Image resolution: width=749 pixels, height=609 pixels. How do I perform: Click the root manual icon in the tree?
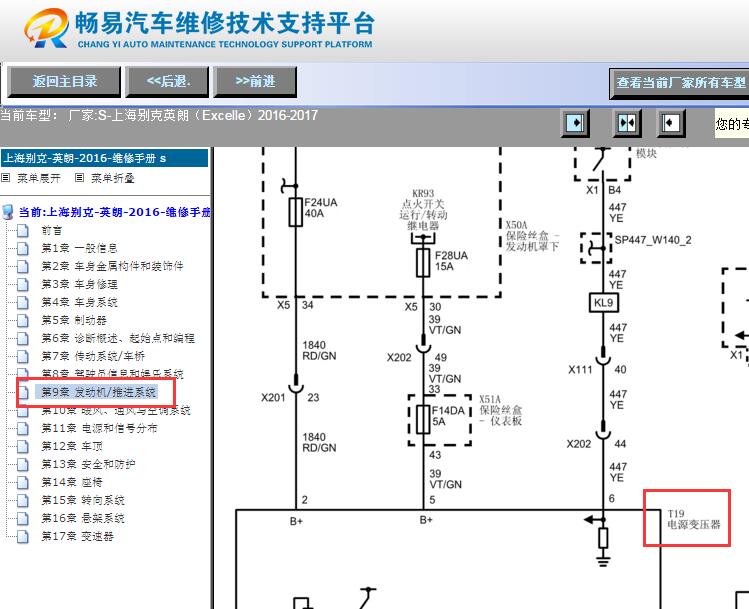point(8,212)
